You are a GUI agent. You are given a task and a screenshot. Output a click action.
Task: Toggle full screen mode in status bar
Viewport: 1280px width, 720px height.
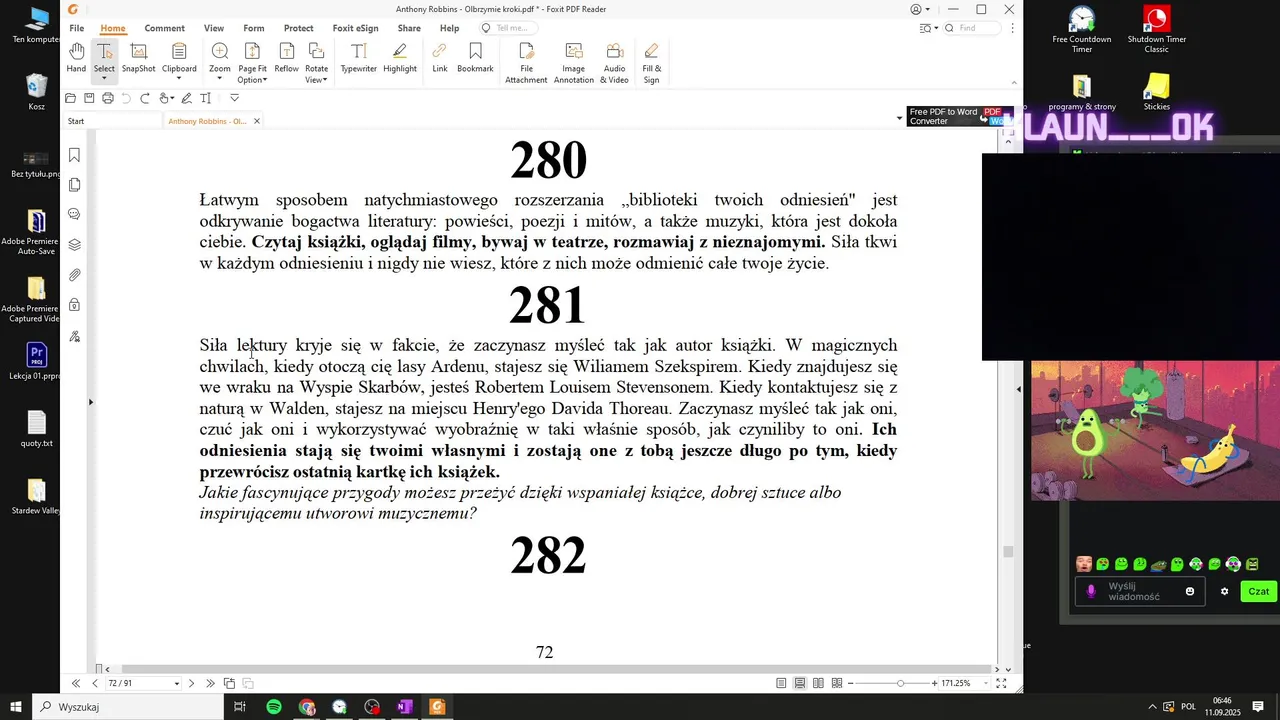point(1002,683)
